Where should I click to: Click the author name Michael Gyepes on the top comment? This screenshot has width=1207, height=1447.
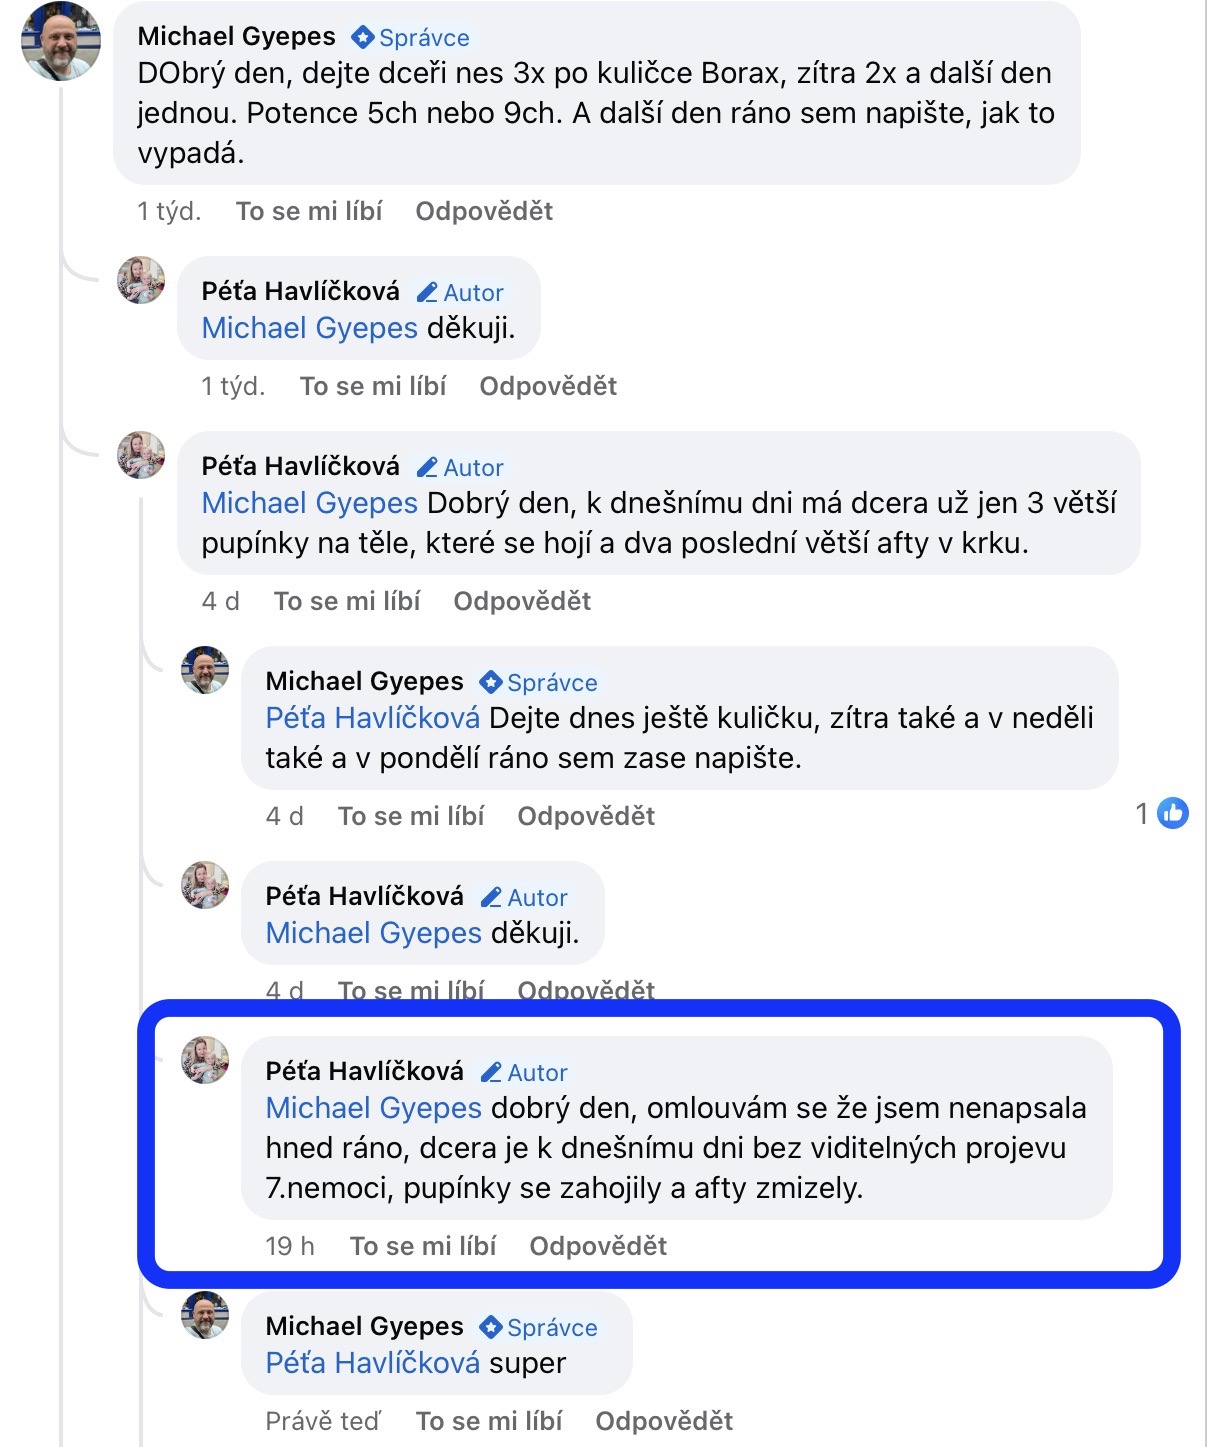click(x=237, y=36)
